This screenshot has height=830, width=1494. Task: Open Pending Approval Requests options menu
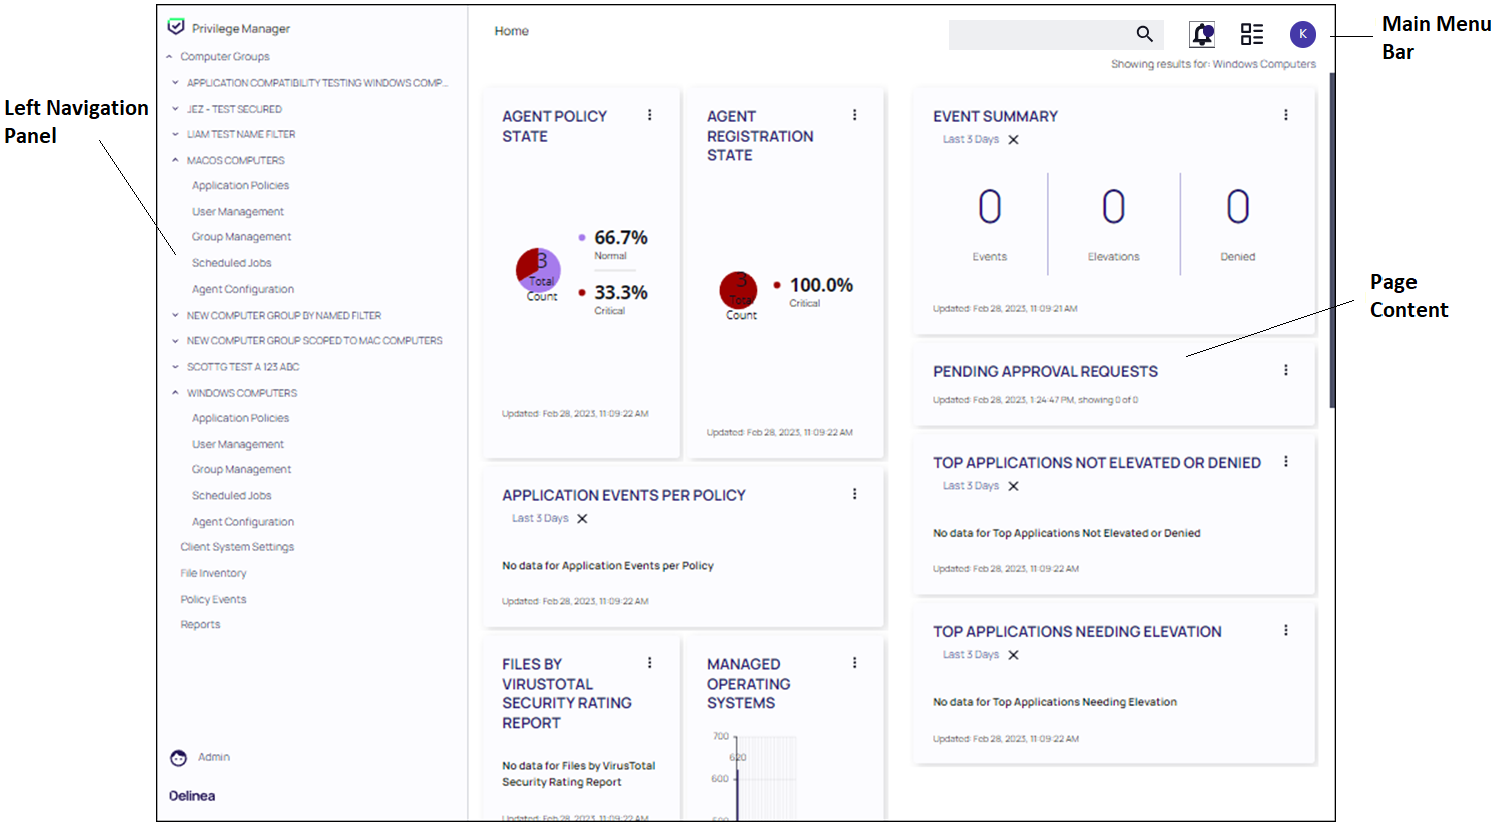tap(1286, 369)
